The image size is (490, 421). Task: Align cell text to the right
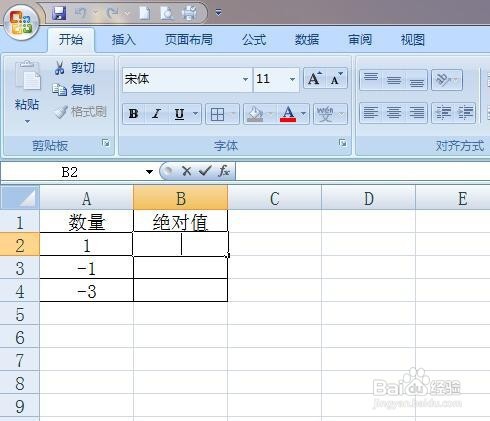point(416,113)
